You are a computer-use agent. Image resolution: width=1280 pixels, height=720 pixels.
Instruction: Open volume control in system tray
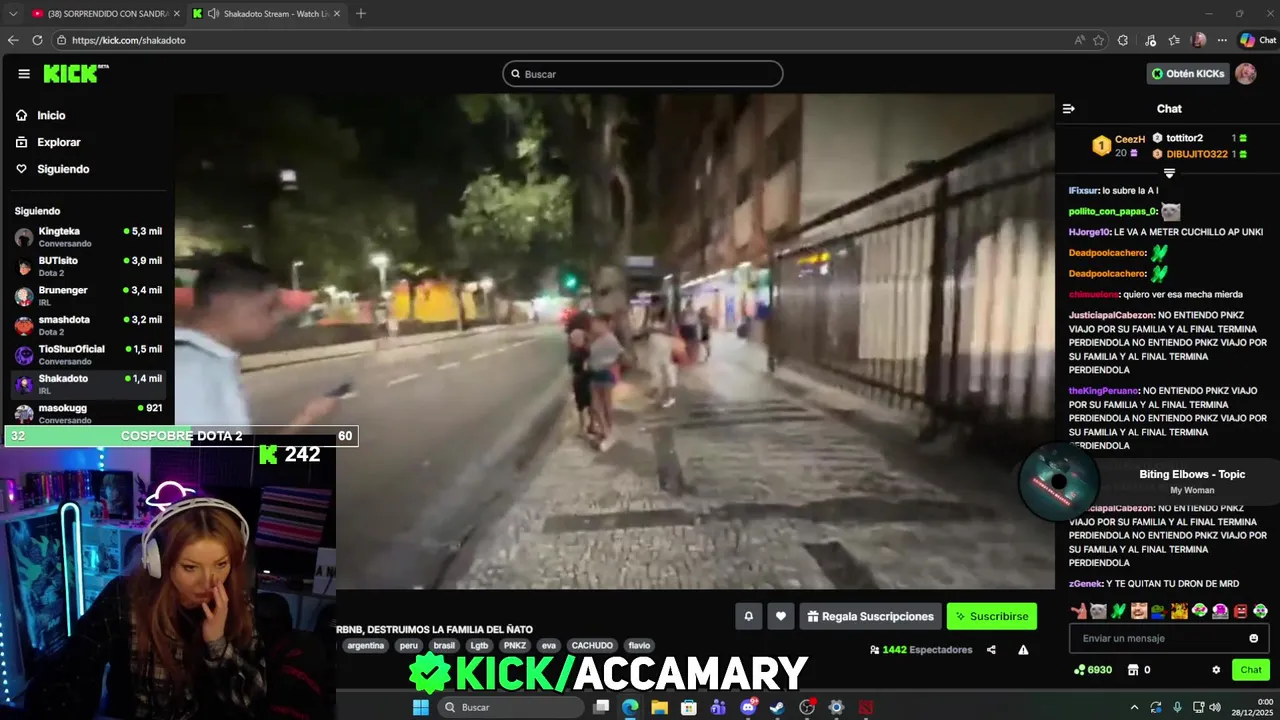pos(1215,707)
